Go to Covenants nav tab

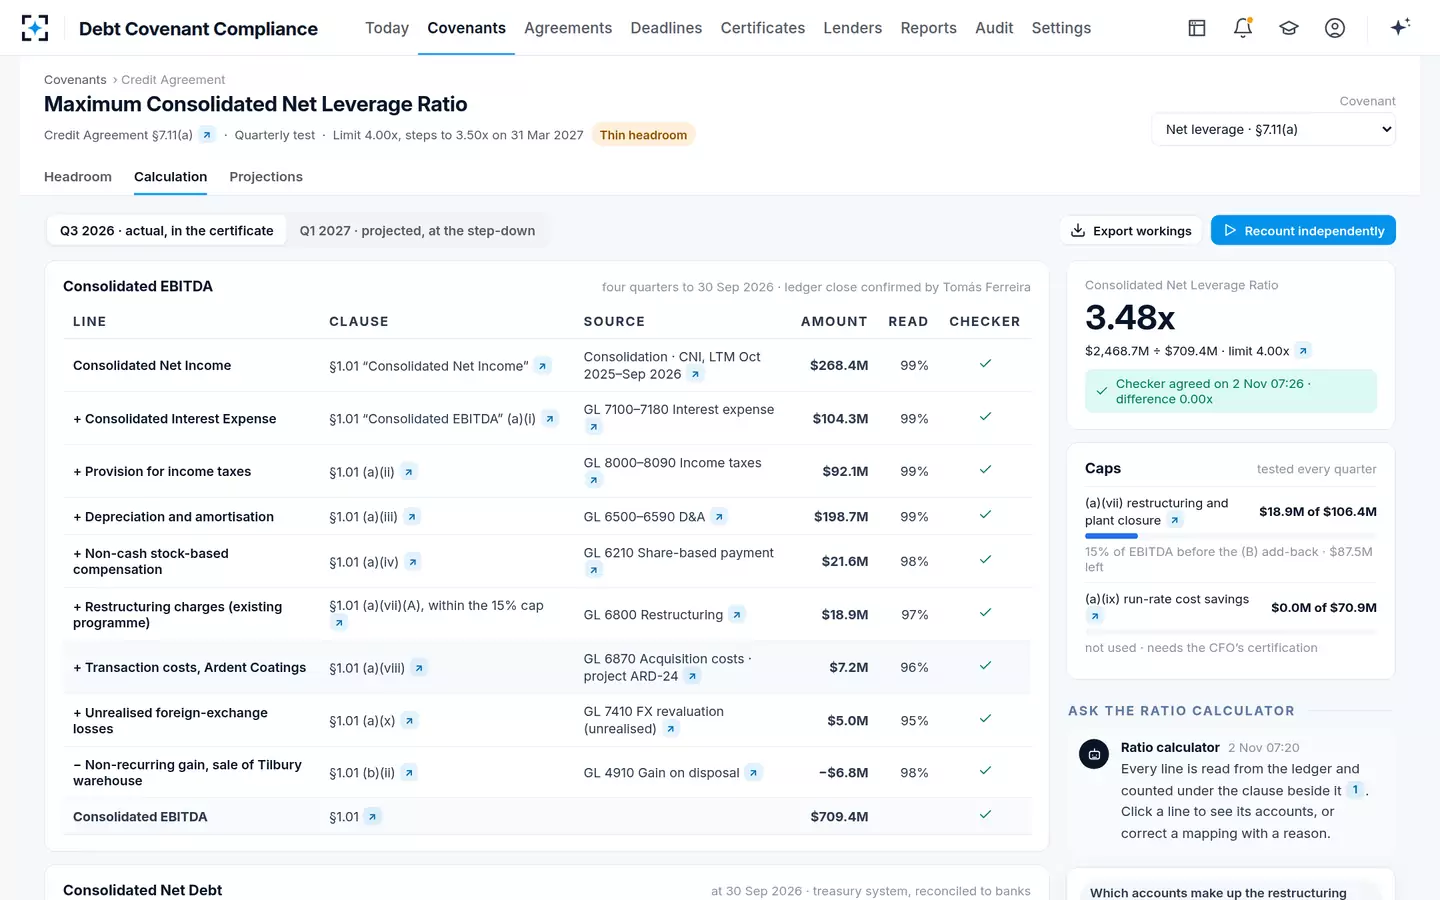tap(466, 28)
